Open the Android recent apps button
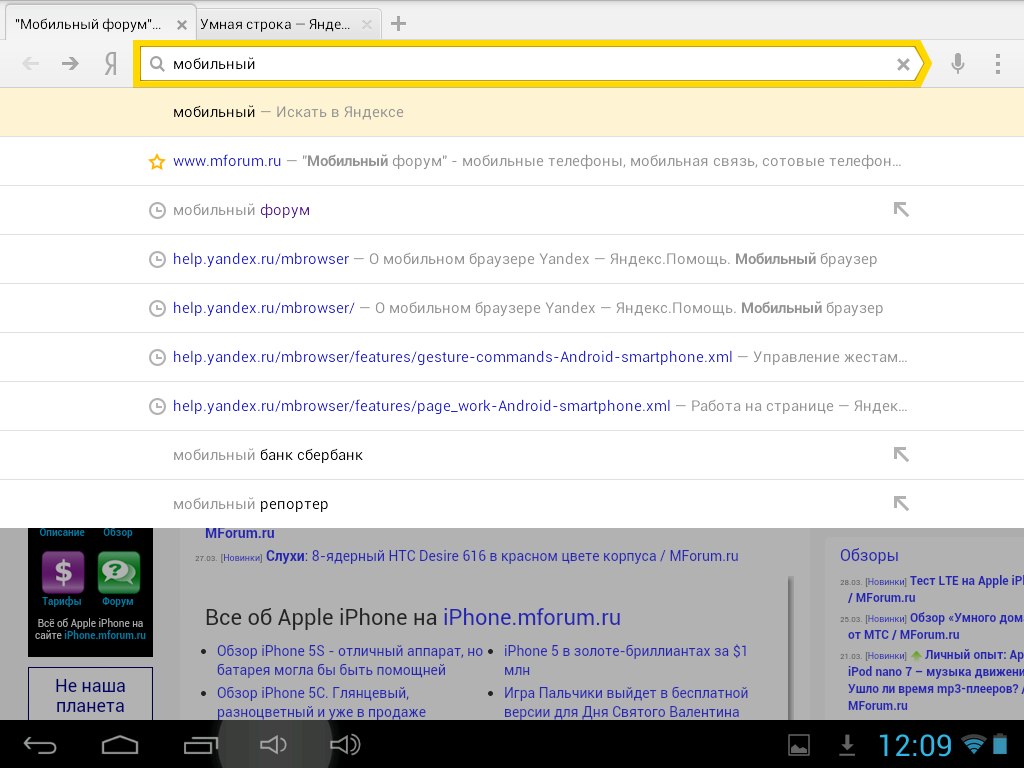 [x=200, y=744]
